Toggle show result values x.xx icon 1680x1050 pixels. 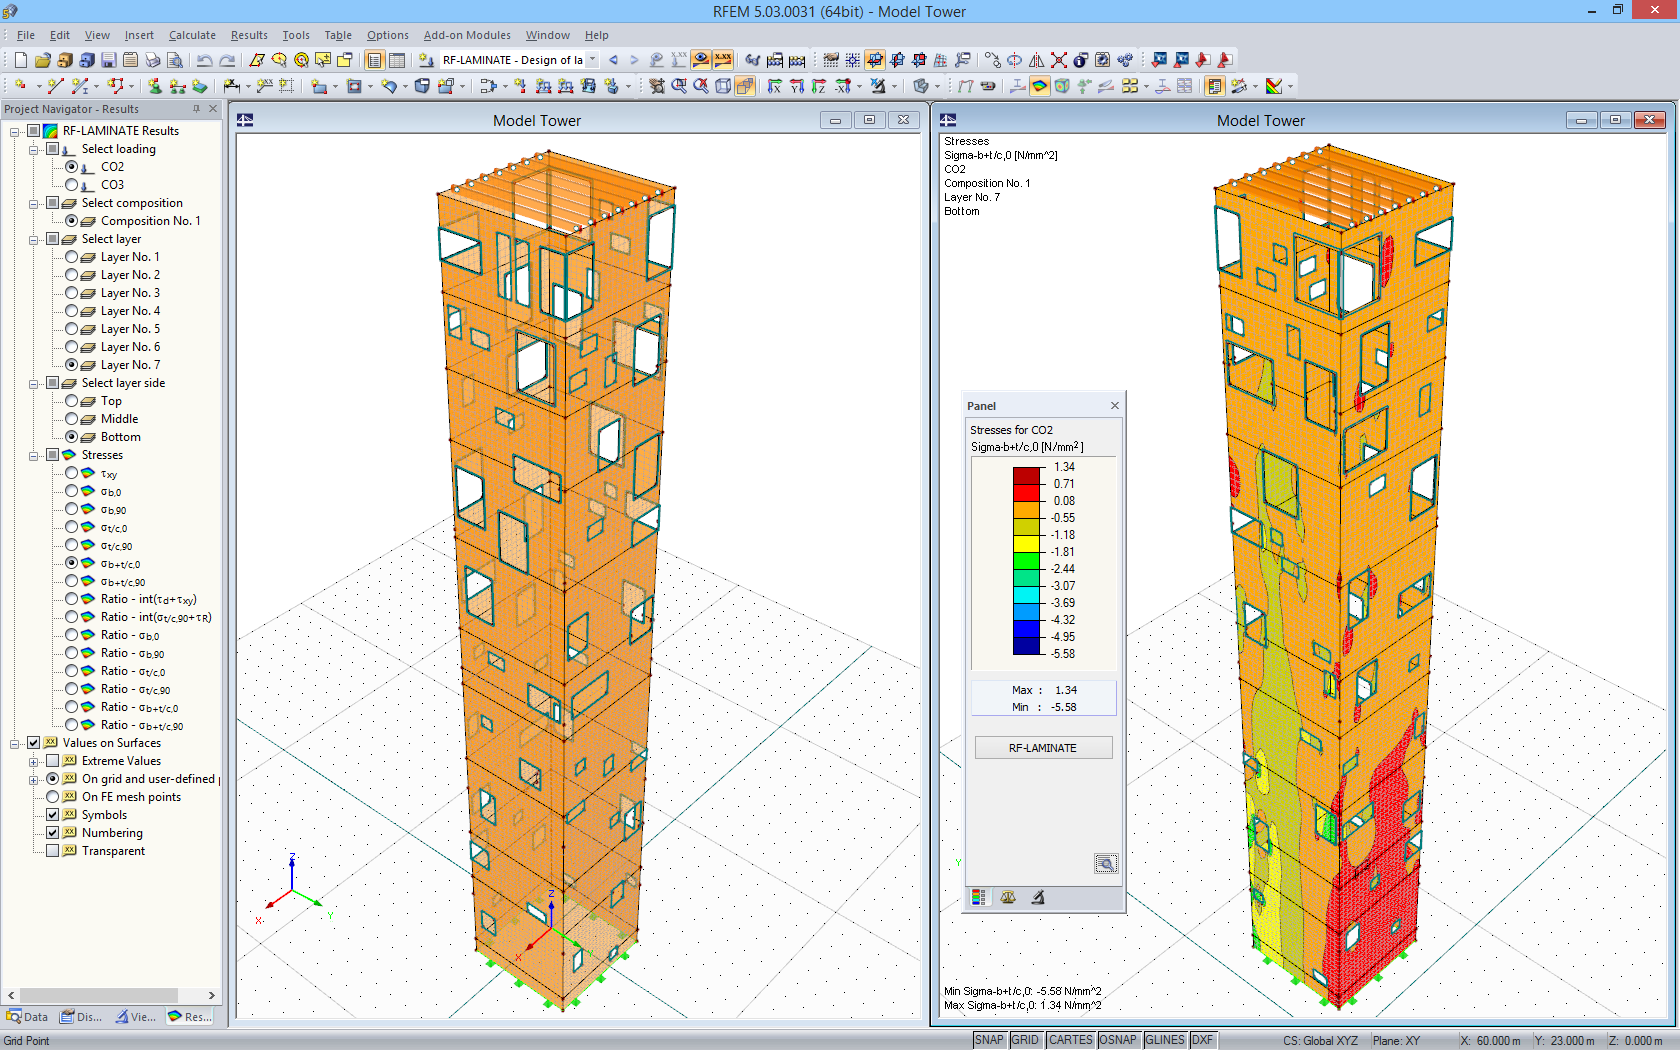click(722, 60)
